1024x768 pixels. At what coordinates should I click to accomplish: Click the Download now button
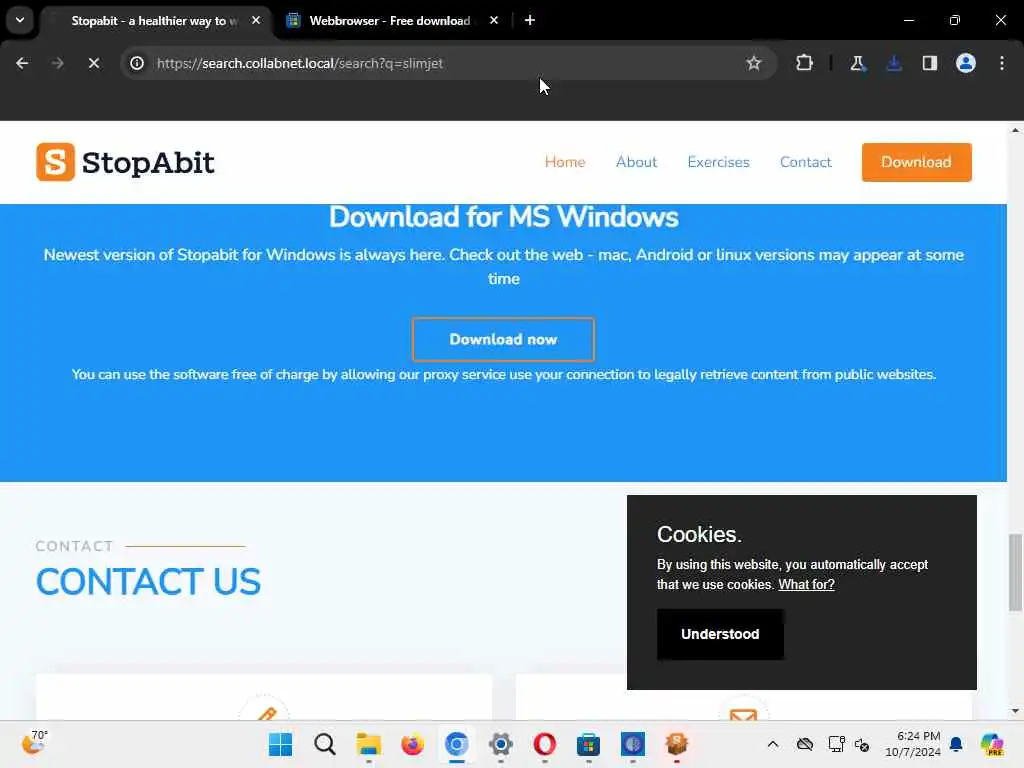503,340
